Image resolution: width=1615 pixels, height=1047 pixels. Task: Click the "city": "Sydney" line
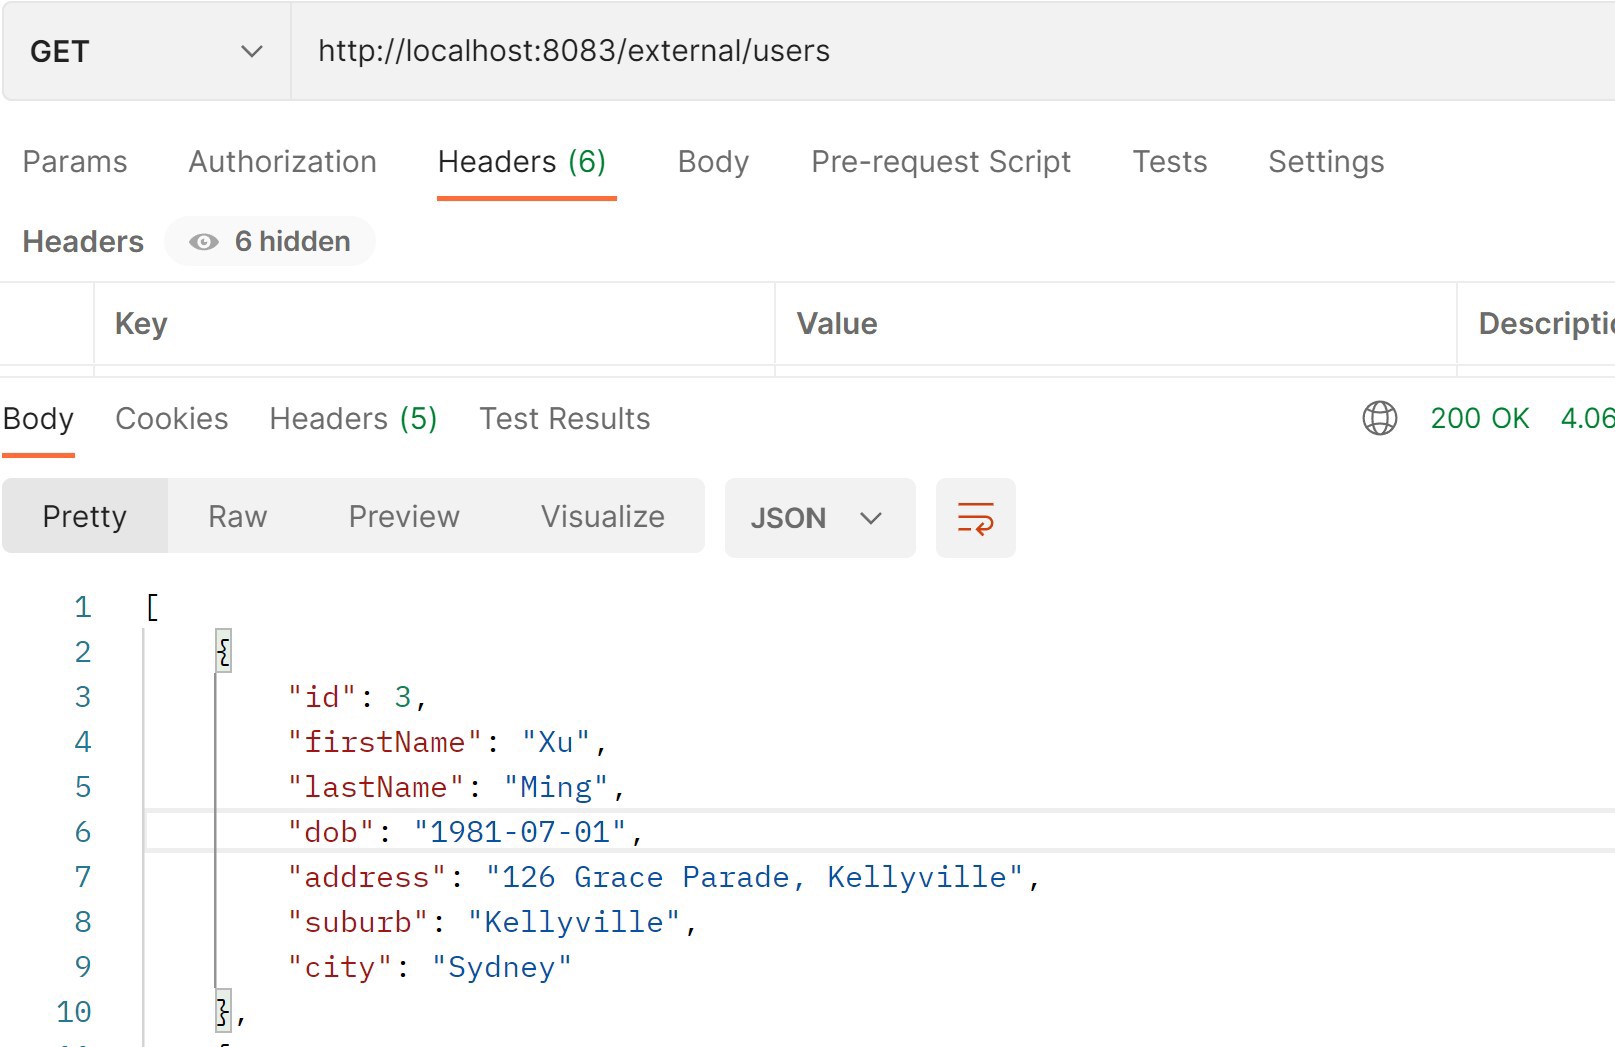coord(430,967)
